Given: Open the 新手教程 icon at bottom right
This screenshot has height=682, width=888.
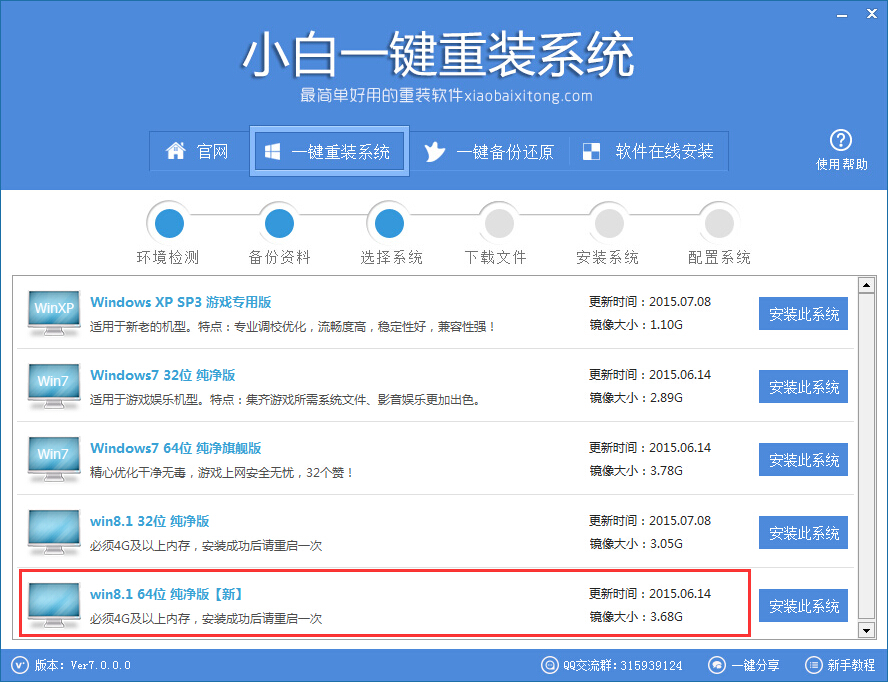Looking at the screenshot, I should 812,664.
